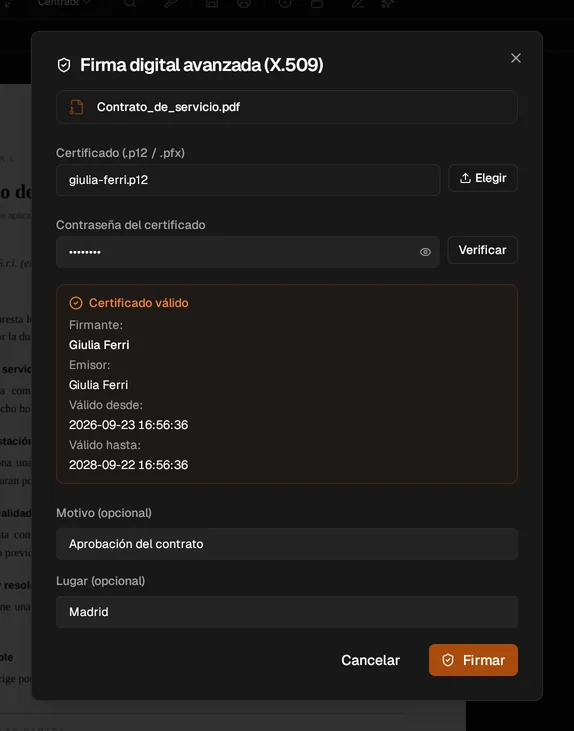Toggle password visibility with the eye icon
The image size is (574, 731).
pyautogui.click(x=425, y=252)
